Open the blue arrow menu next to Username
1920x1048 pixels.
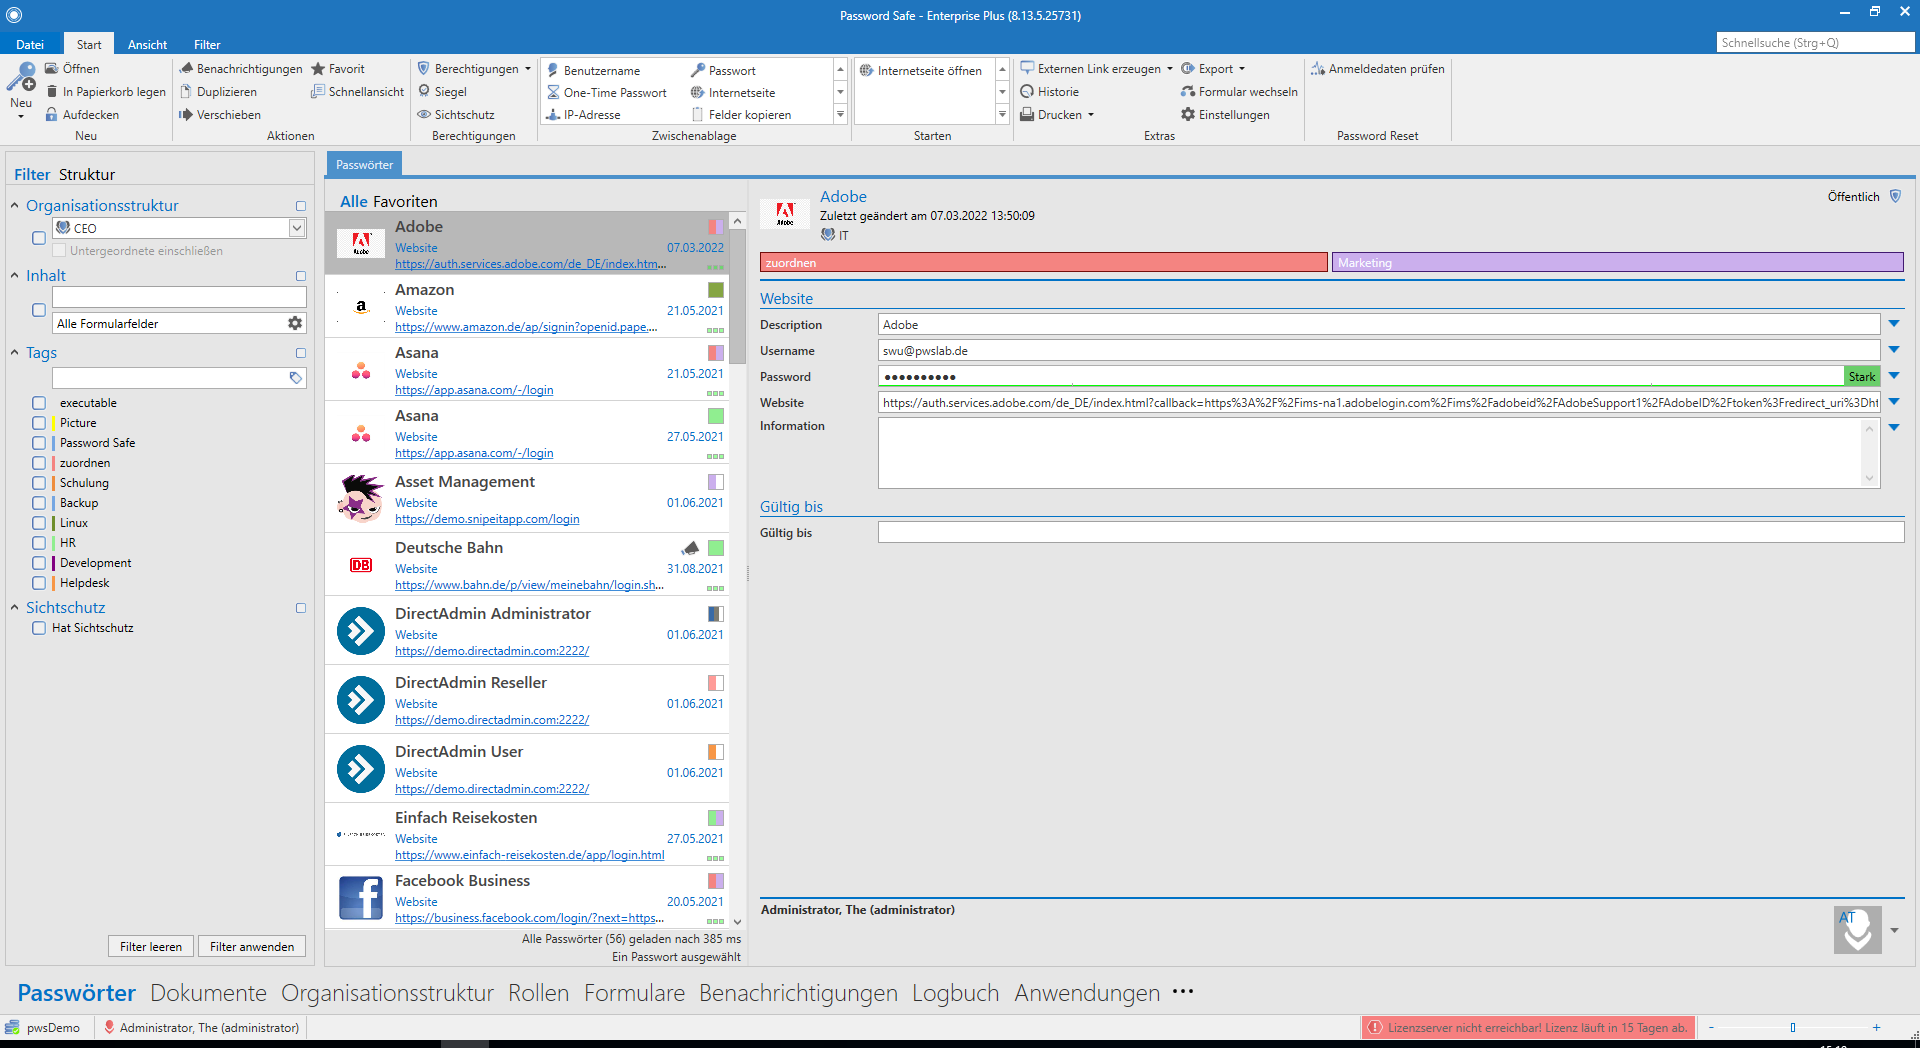pos(1894,350)
